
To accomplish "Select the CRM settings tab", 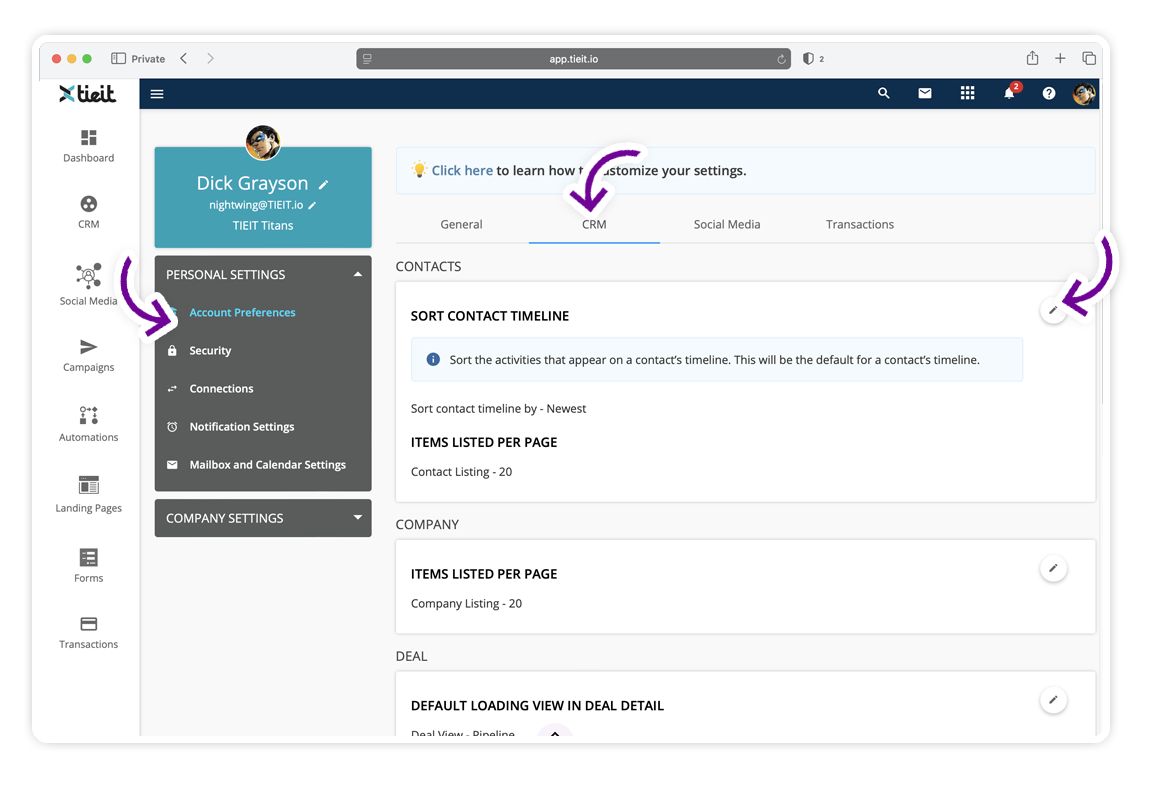I will (594, 224).
